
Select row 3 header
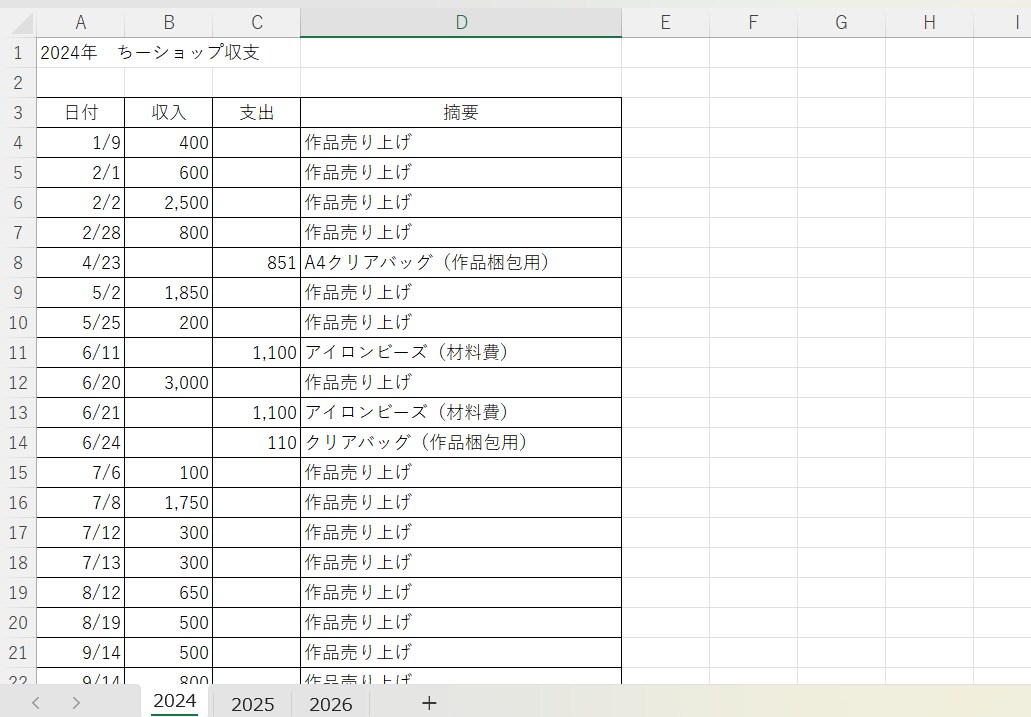pos(18,112)
